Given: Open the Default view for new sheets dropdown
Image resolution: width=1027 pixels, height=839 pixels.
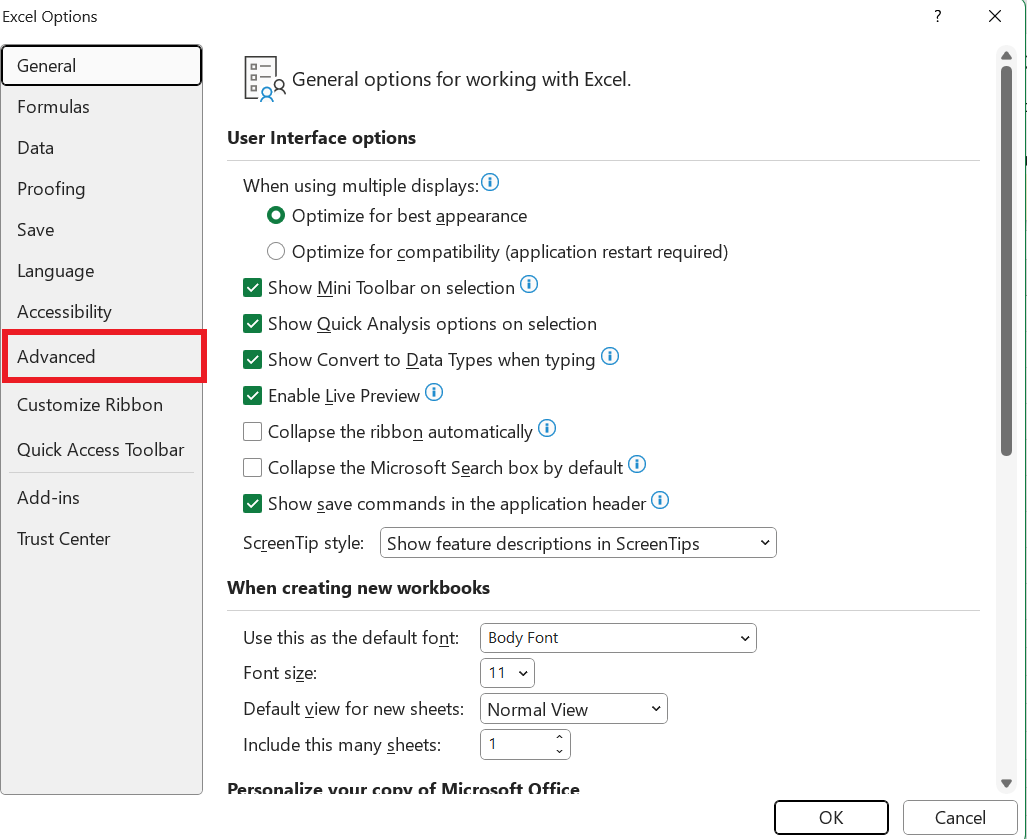Looking at the screenshot, I should tap(573, 708).
